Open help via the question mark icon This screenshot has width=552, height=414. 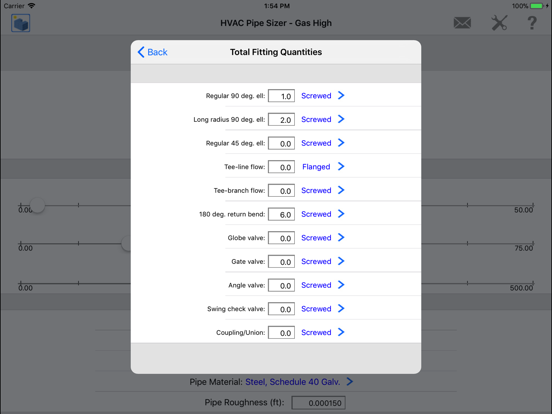[x=532, y=23]
